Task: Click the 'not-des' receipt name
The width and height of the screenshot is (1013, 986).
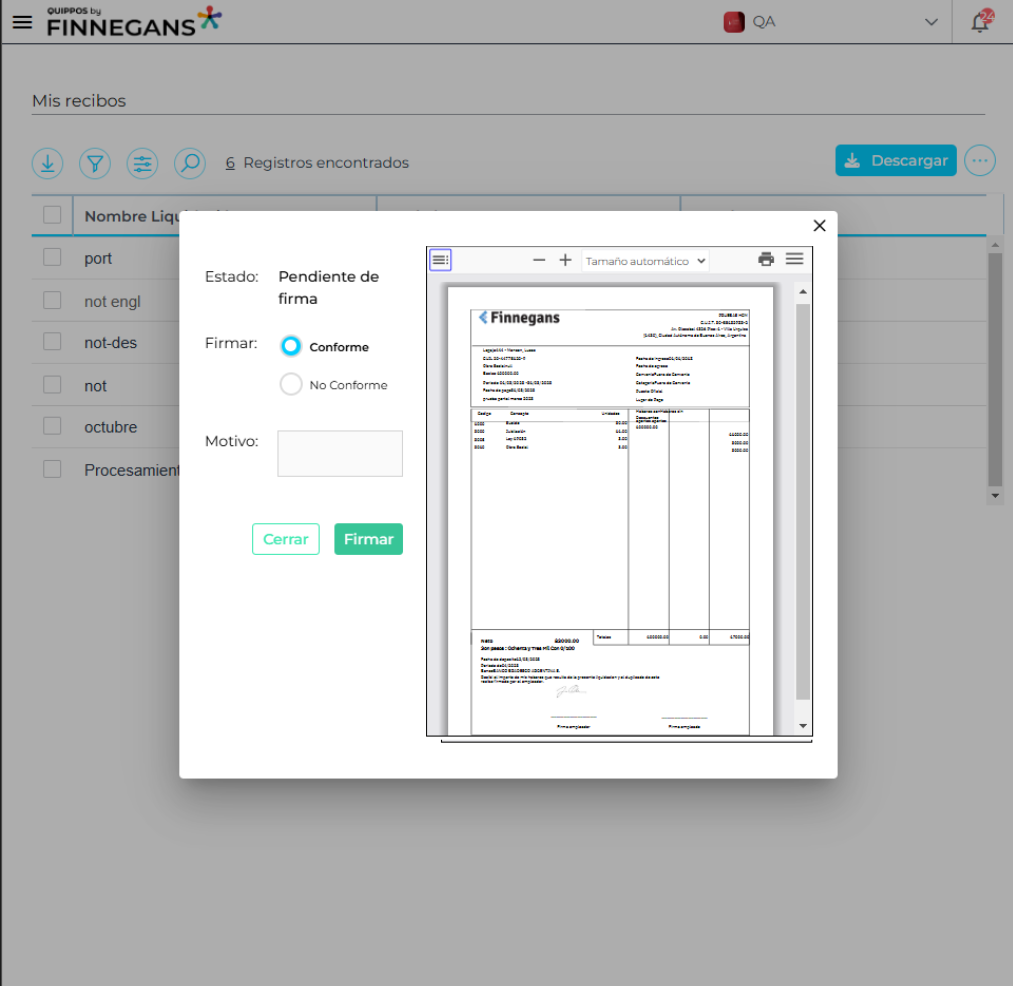Action: tap(110, 343)
